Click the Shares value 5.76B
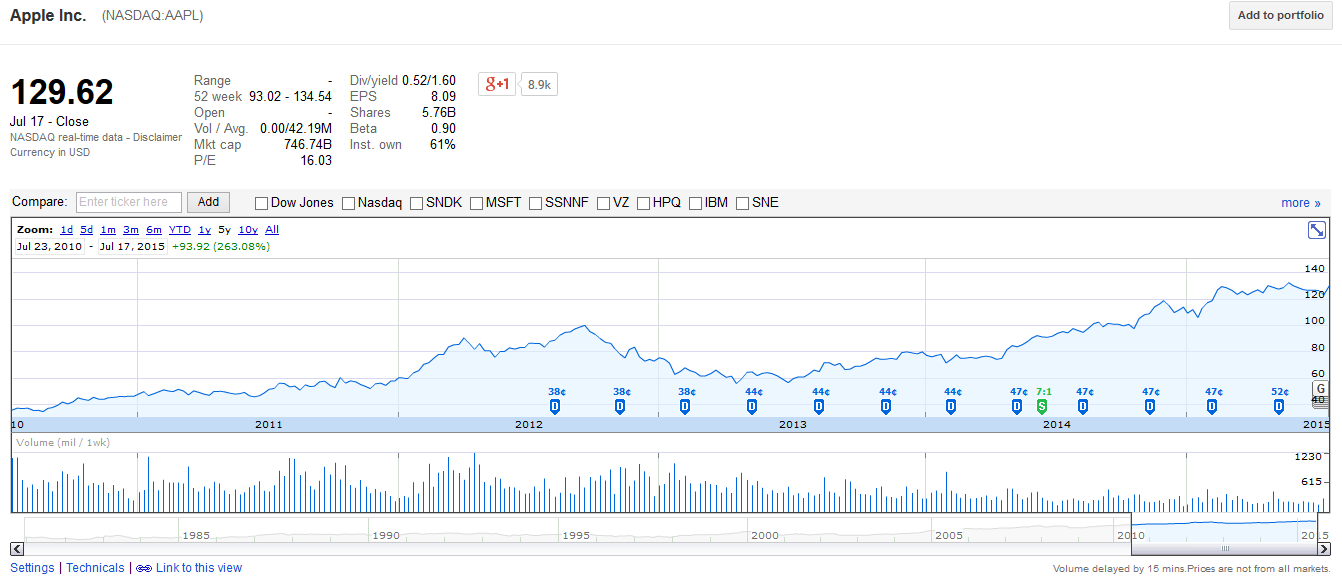 coord(439,113)
